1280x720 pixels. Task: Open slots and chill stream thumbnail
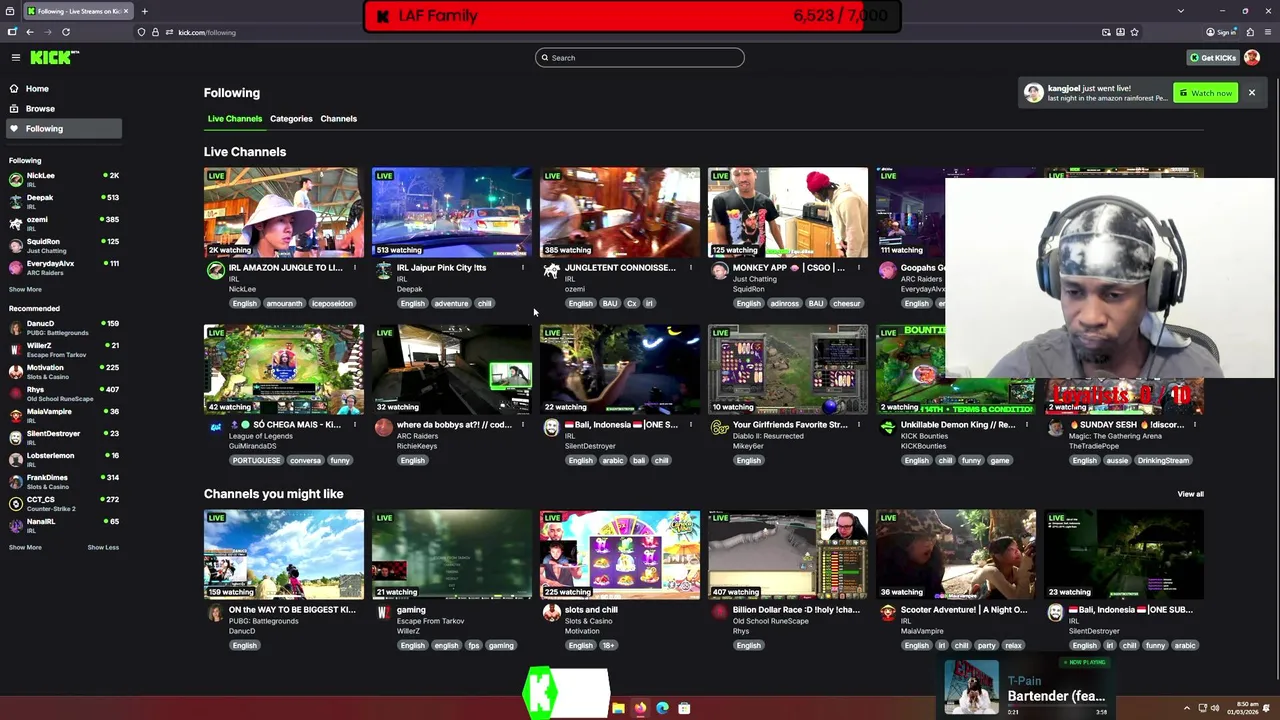tap(620, 555)
